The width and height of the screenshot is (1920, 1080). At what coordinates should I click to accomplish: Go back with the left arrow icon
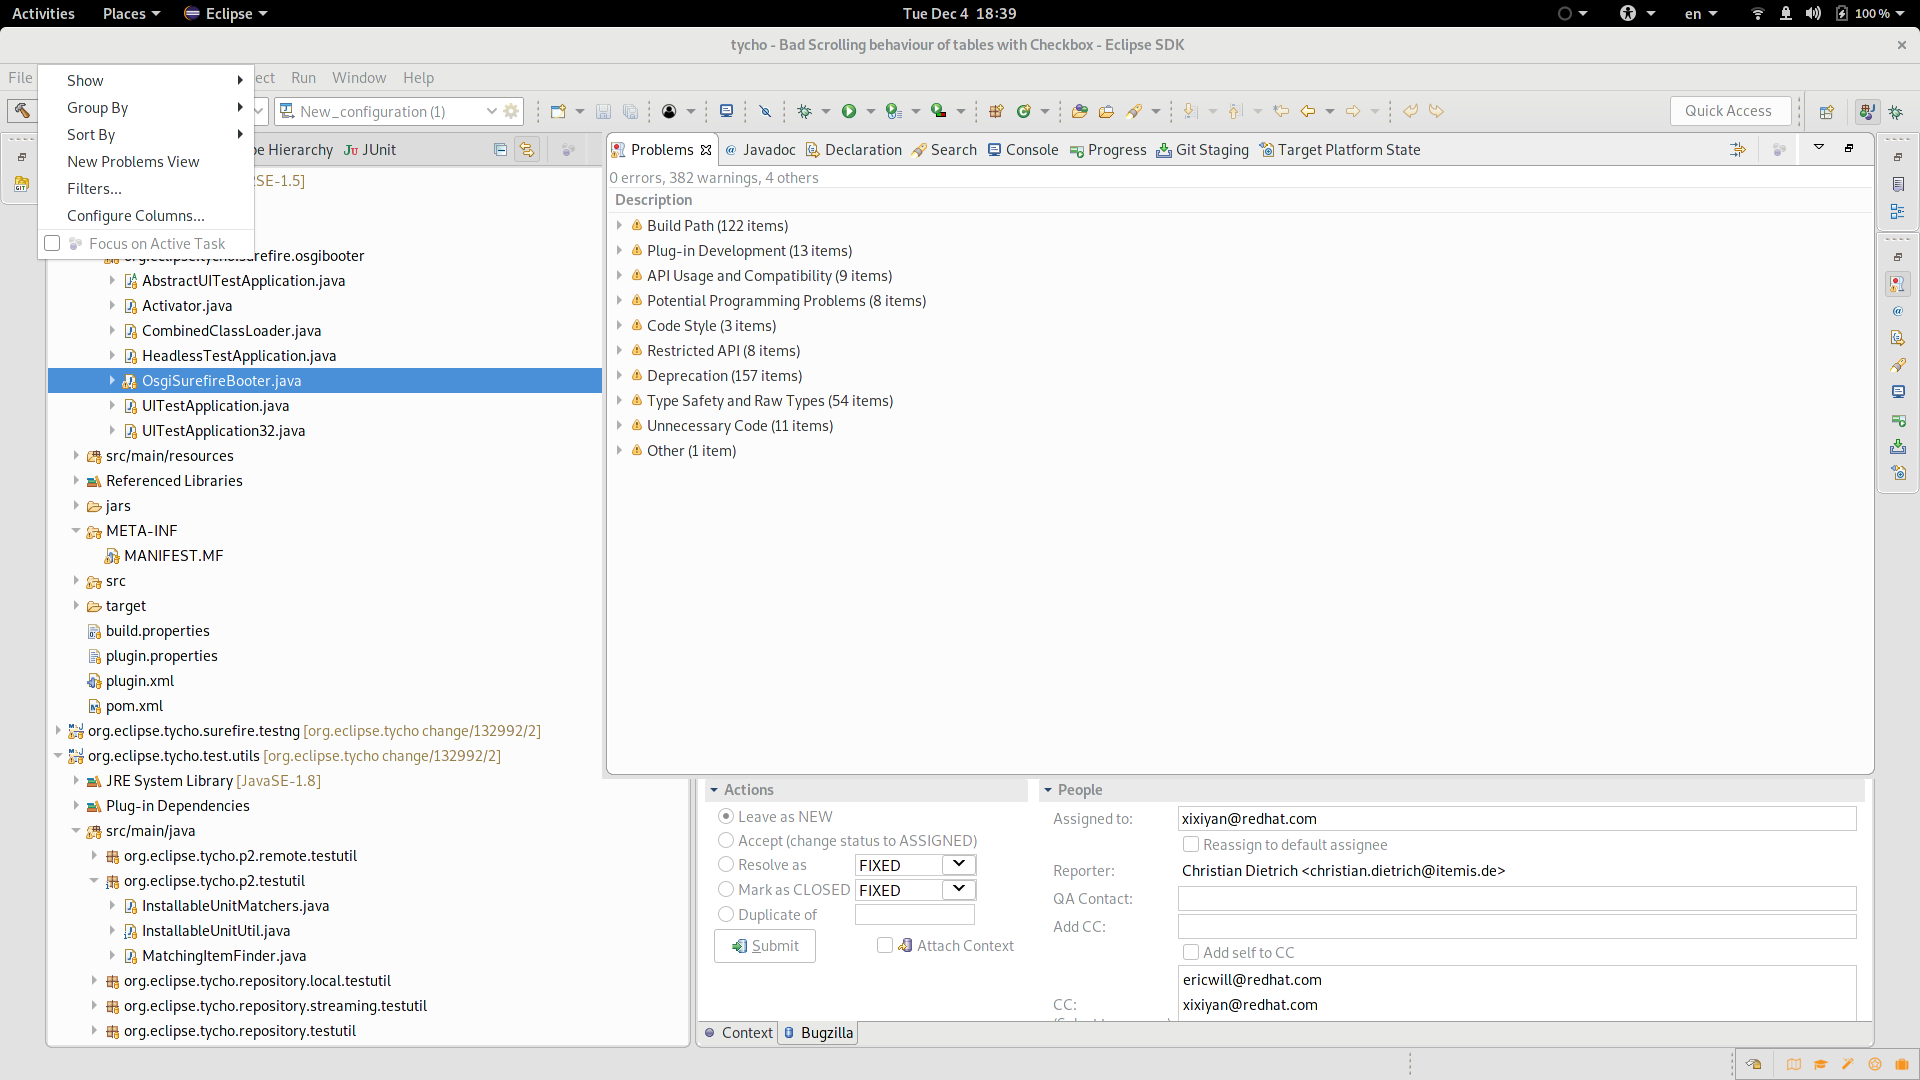click(x=1308, y=111)
